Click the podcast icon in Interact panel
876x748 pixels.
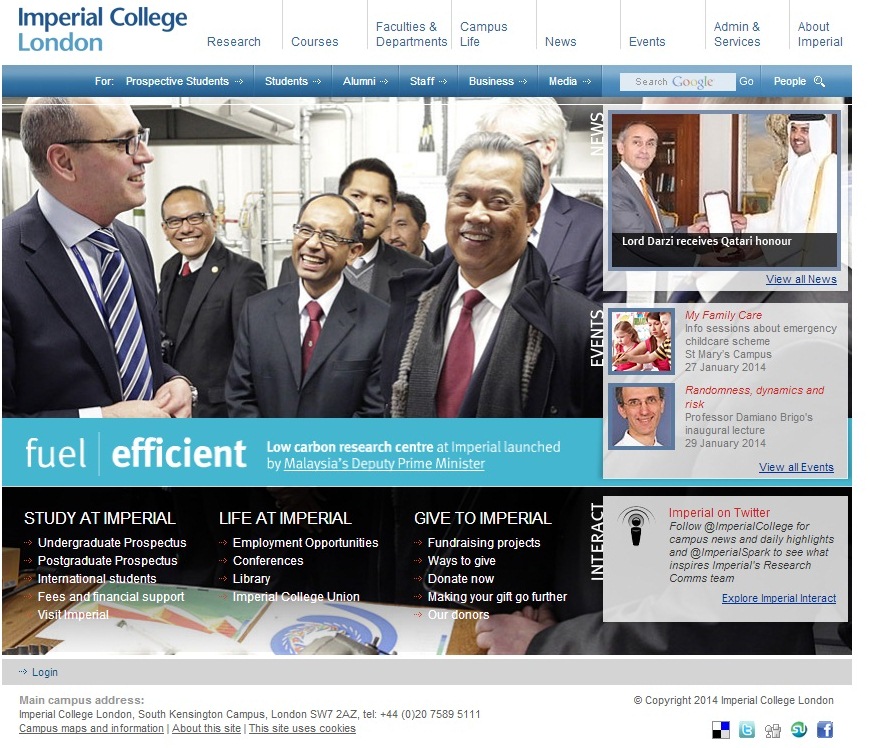click(636, 526)
